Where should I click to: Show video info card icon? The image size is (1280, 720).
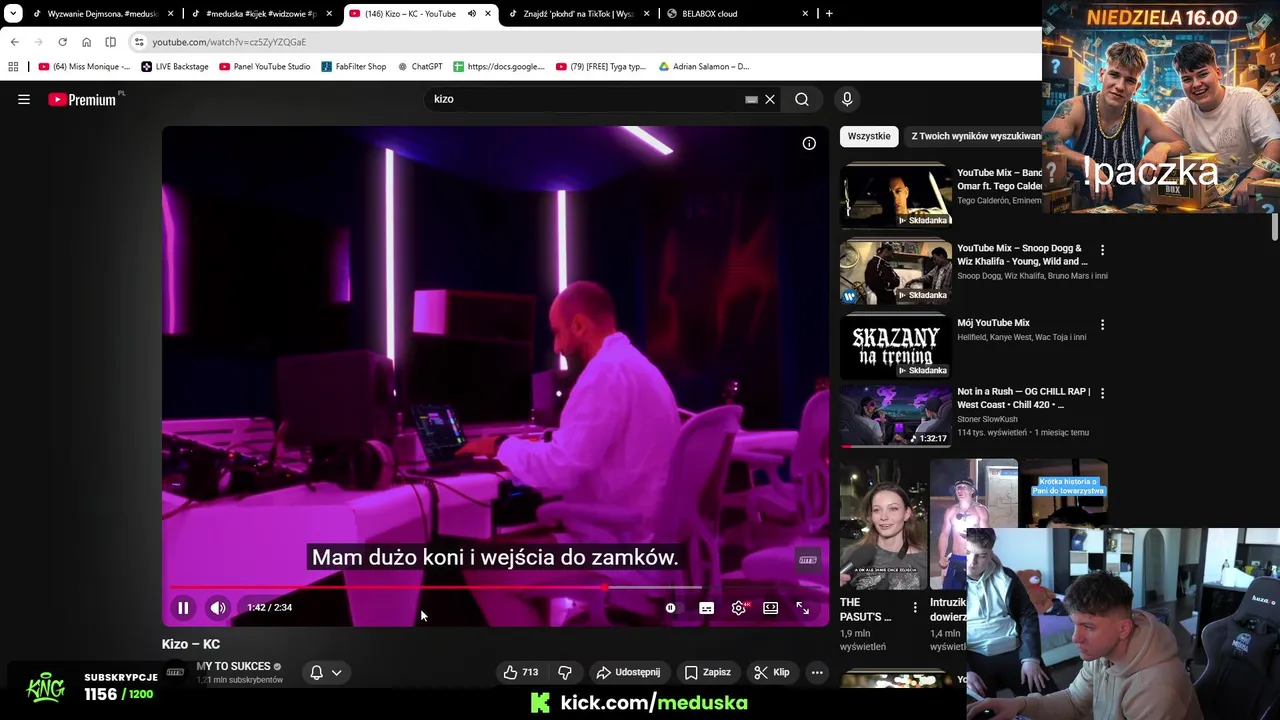(x=809, y=144)
